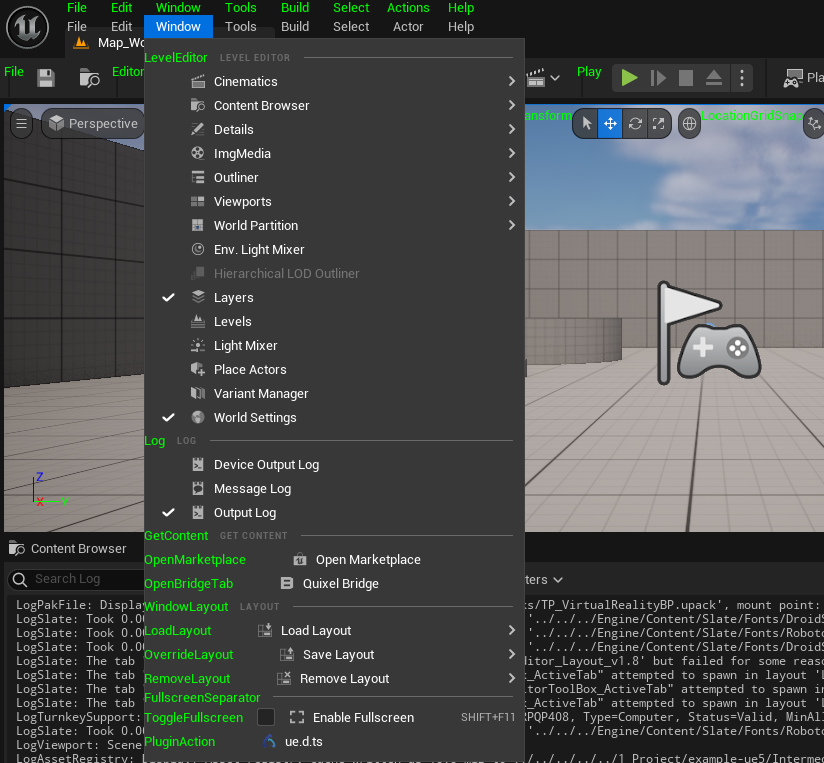824x763 pixels.
Task: Tick the Enable Fullscreen checkbox
Action: click(x=266, y=717)
